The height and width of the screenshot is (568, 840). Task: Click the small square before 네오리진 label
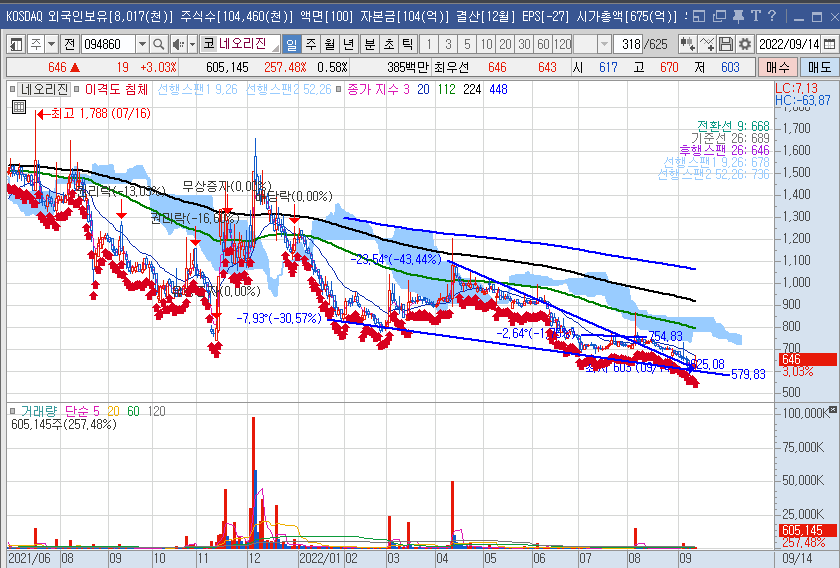[x=12, y=89]
